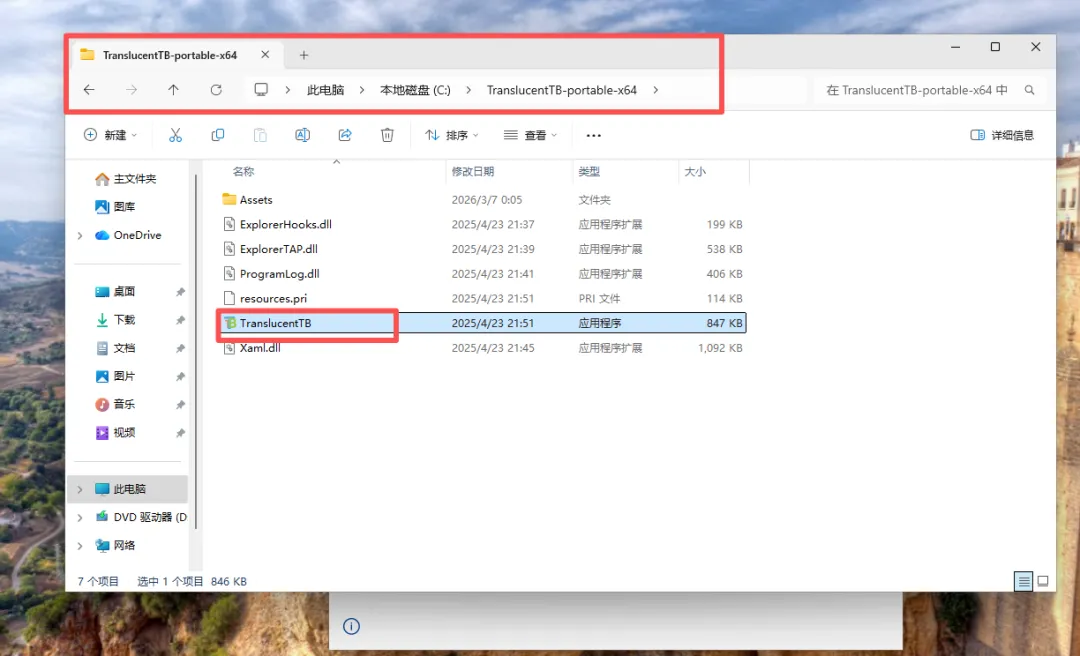This screenshot has height=656, width=1080.
Task: Click the Cut scissors icon
Action: click(176, 135)
